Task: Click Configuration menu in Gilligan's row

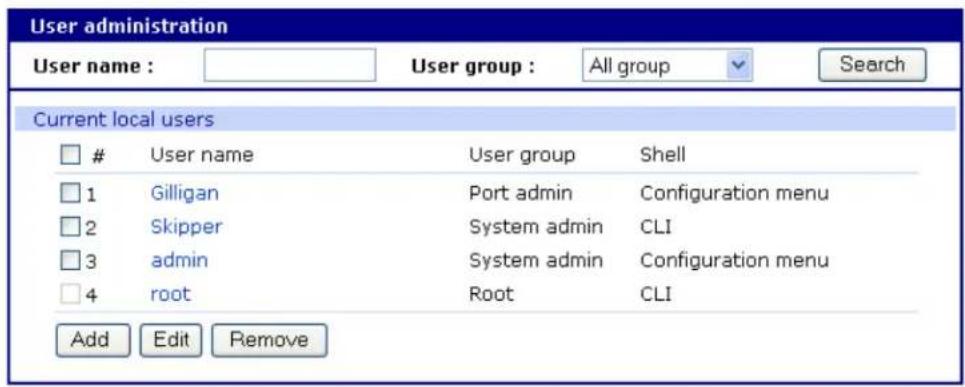Action: (x=734, y=194)
